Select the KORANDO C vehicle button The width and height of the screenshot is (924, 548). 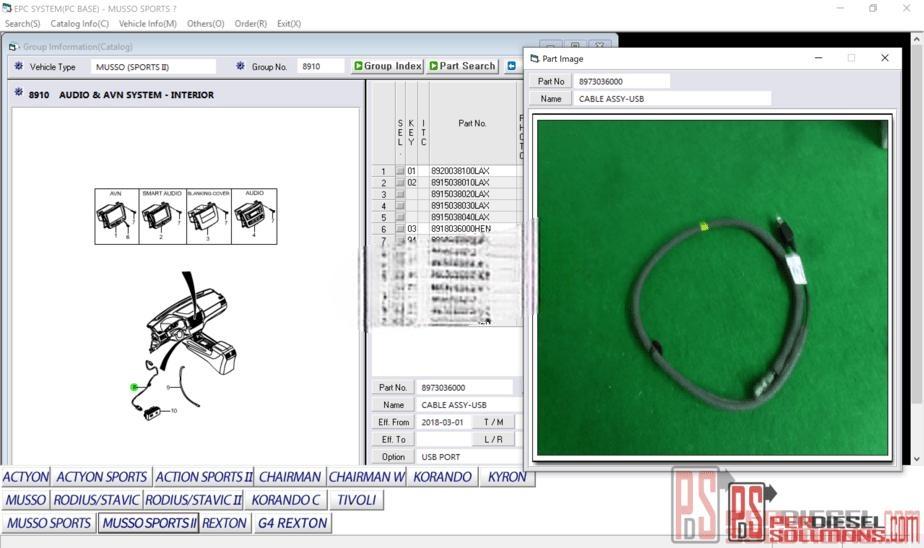(x=286, y=500)
